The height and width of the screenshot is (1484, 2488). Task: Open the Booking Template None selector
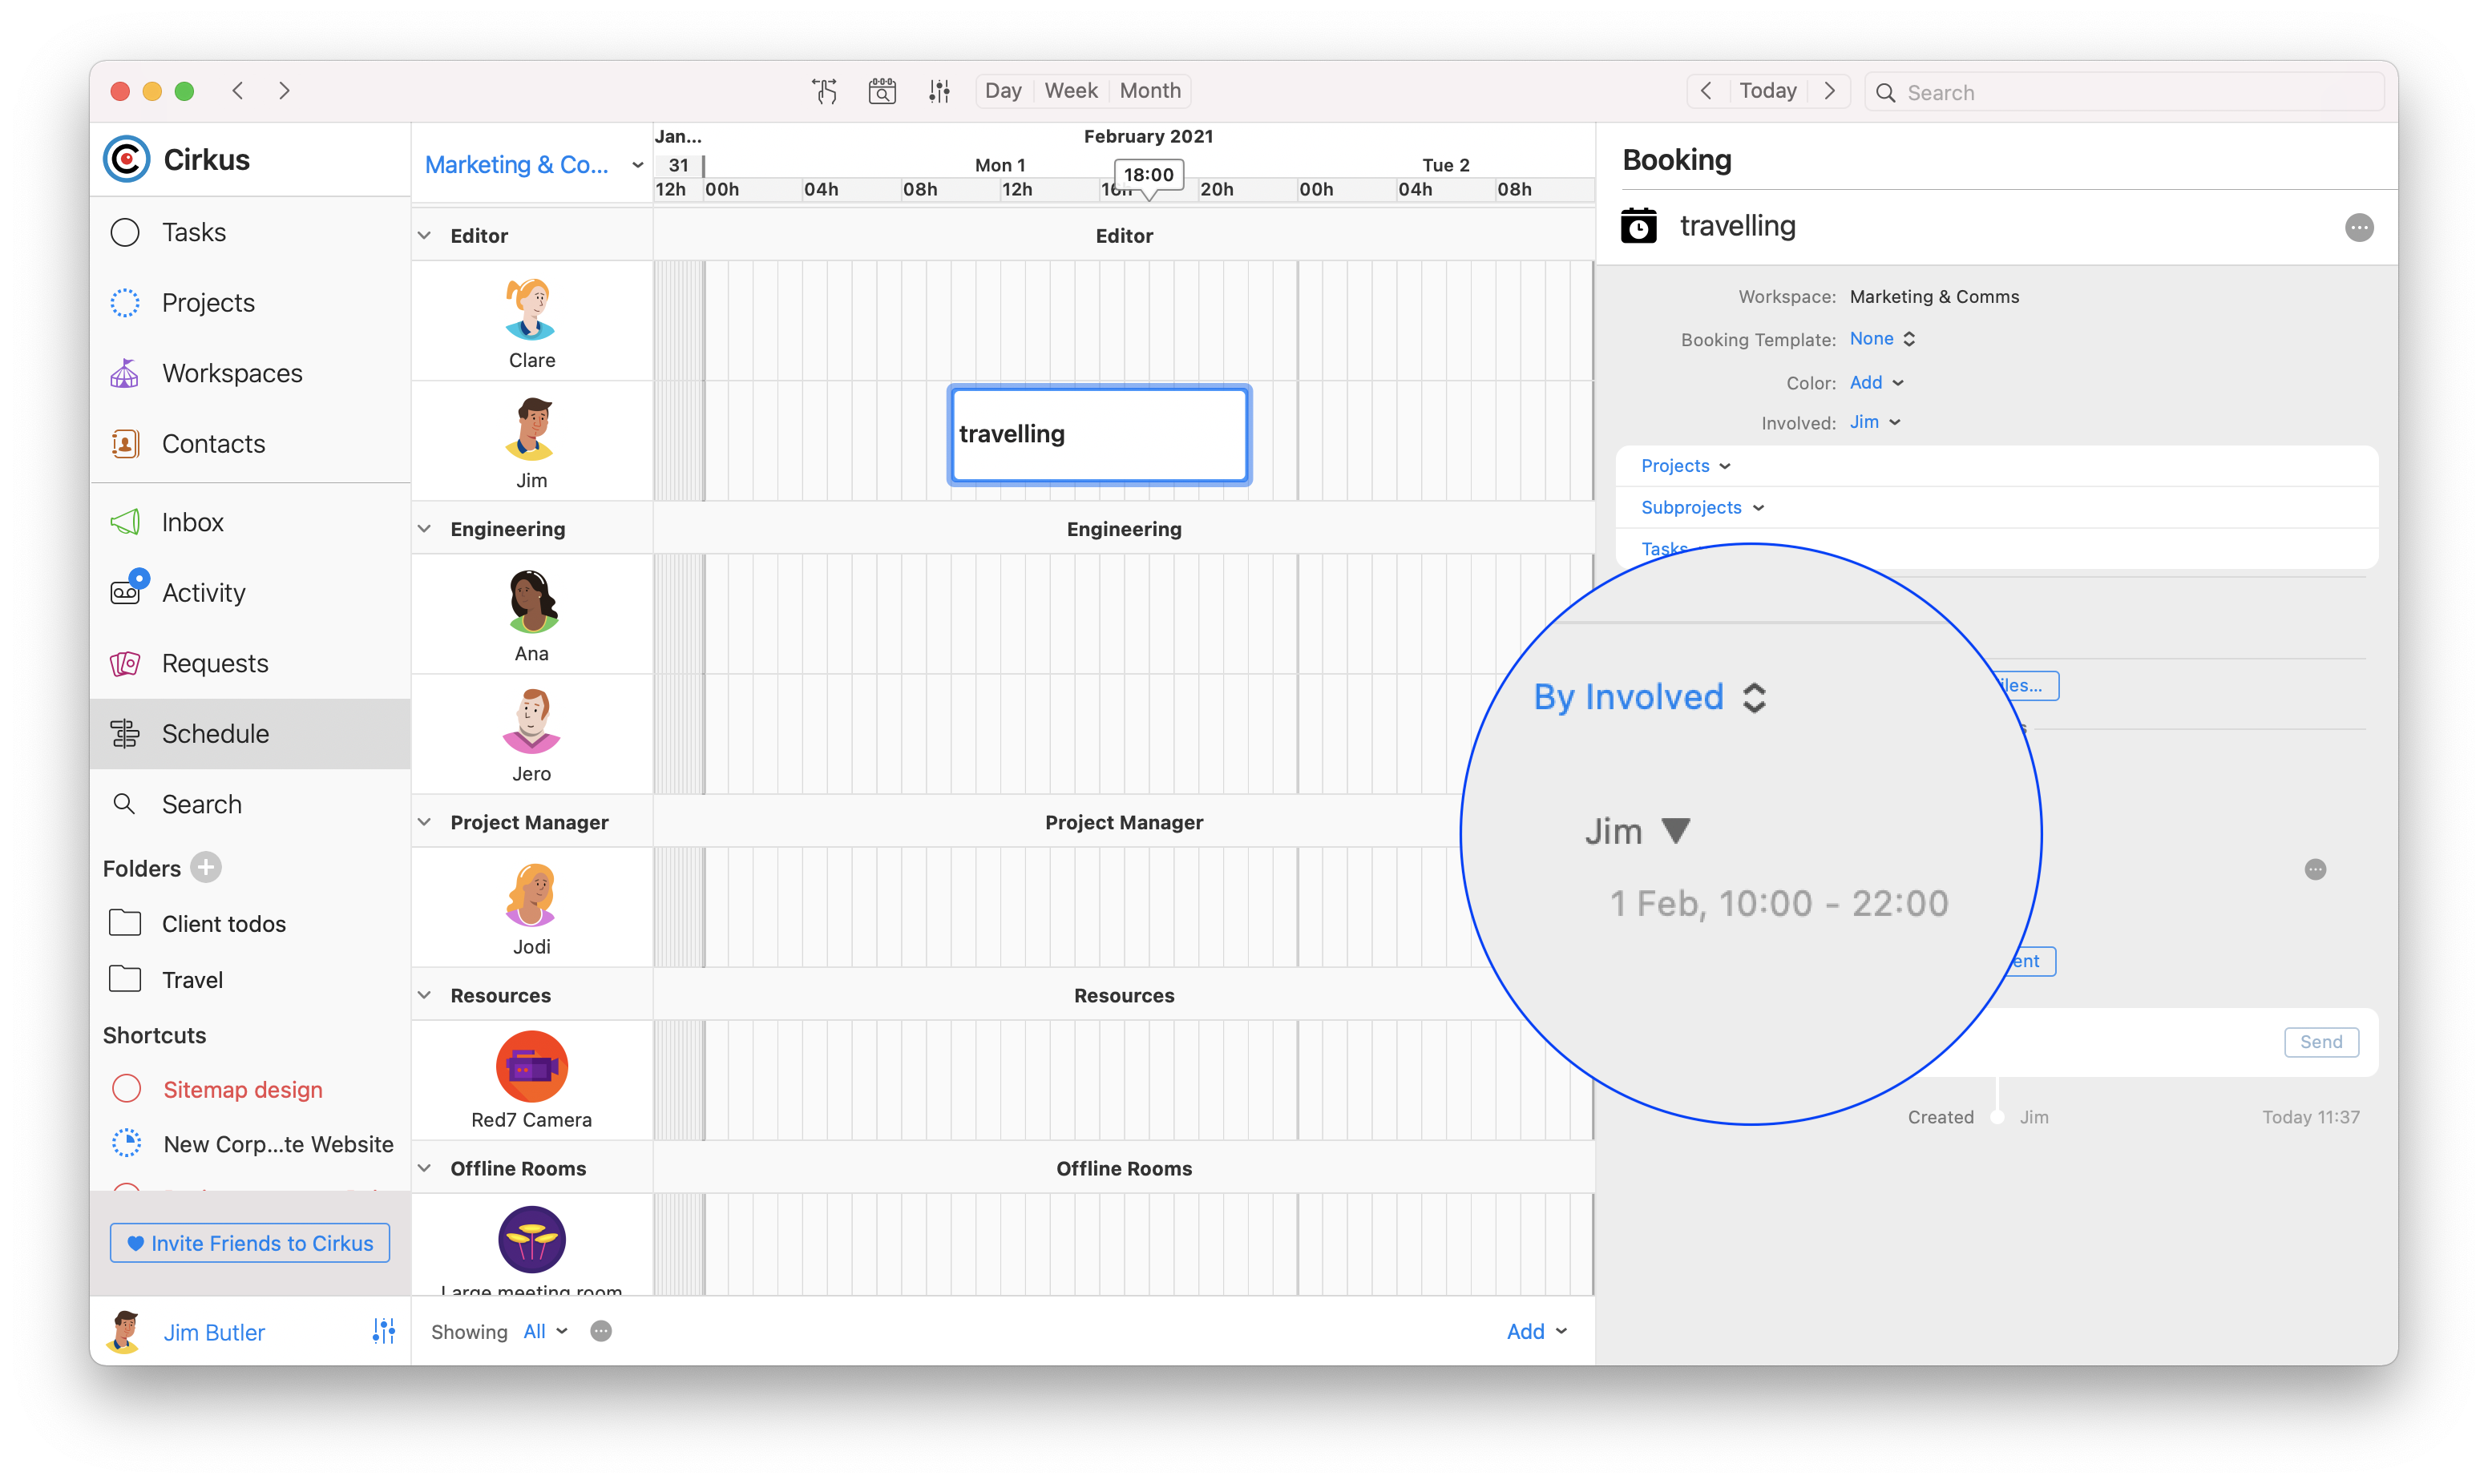(x=1882, y=338)
